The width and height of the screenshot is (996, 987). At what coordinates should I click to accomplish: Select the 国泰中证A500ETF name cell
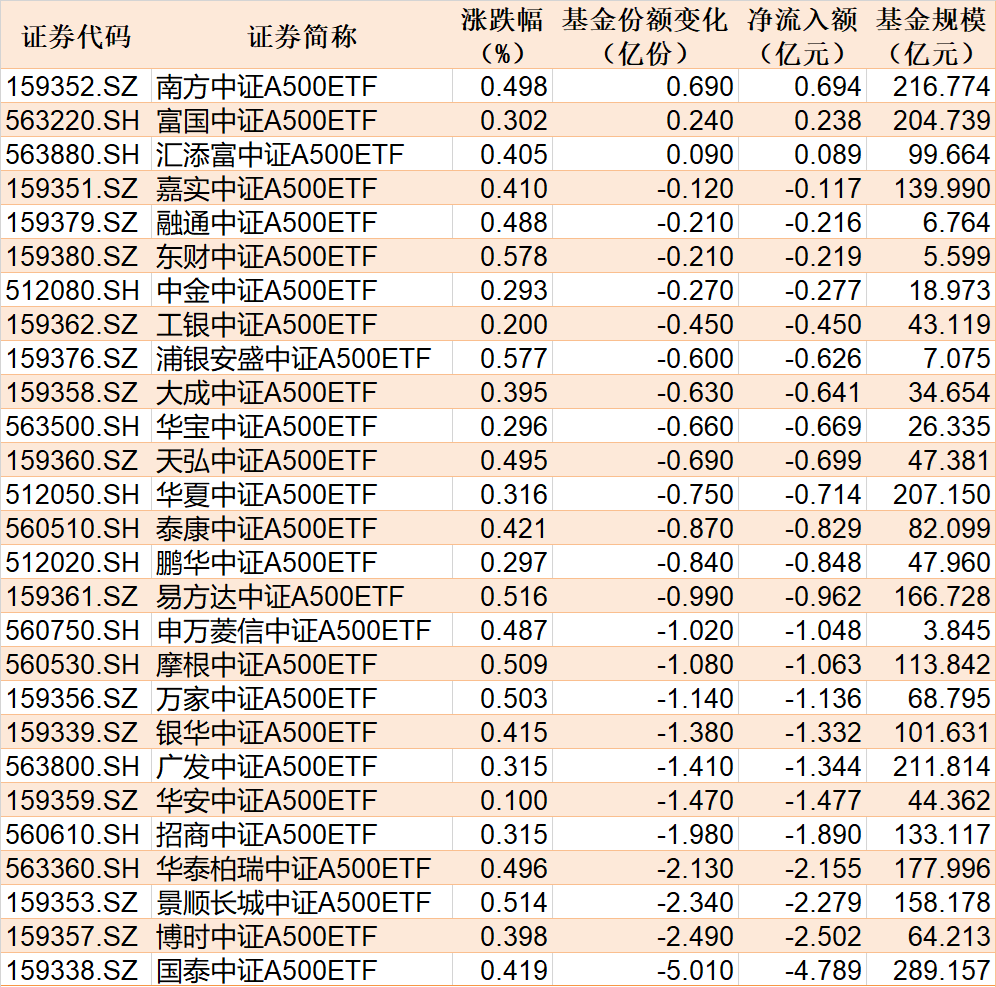[302, 970]
